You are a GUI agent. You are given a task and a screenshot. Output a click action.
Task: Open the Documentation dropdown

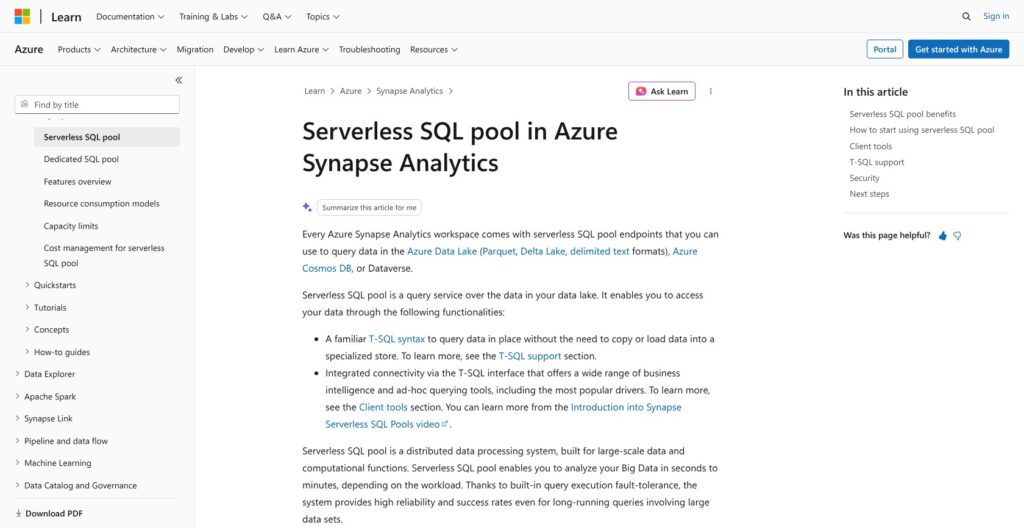pyautogui.click(x=130, y=16)
